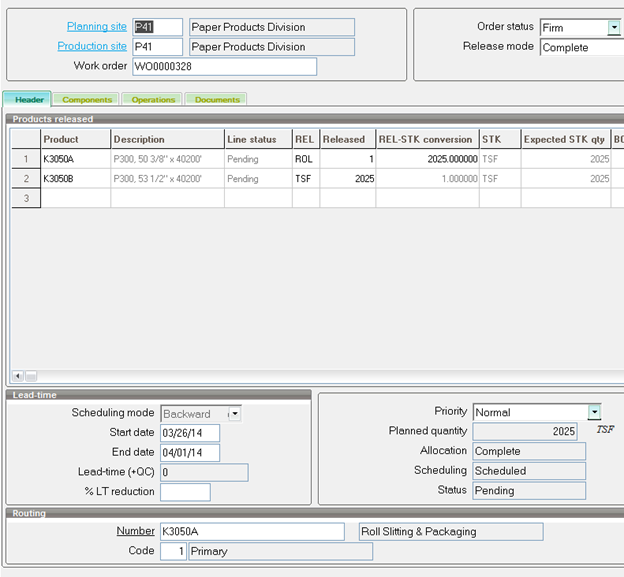Click the Description column header
The width and height of the screenshot is (624, 577).
[x=166, y=139]
